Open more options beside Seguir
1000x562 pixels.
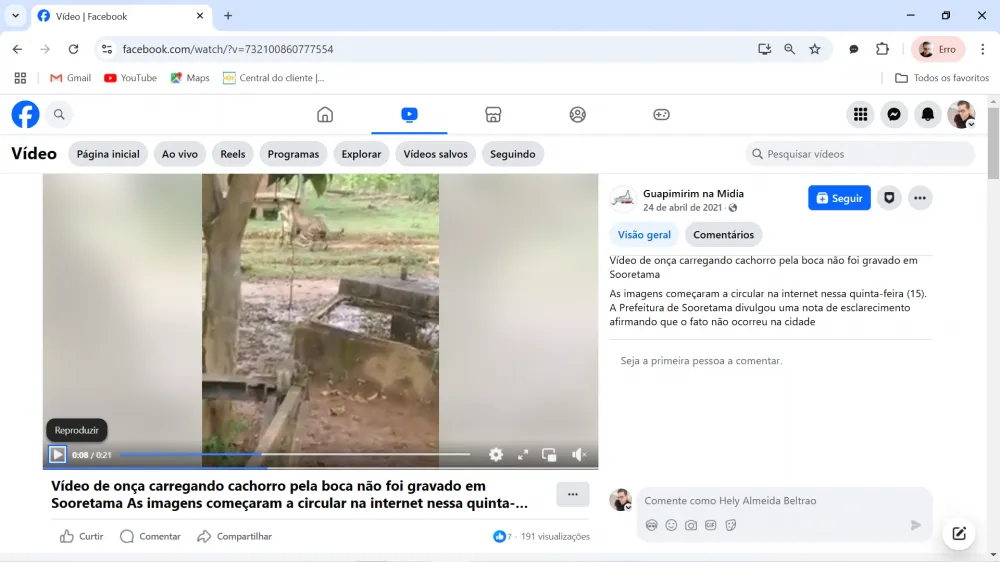[x=920, y=198]
